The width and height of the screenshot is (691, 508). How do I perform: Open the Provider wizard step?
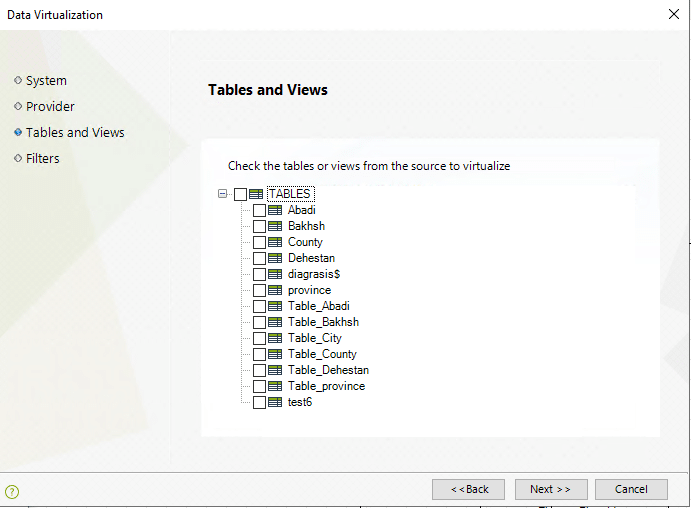pyautogui.click(x=50, y=107)
